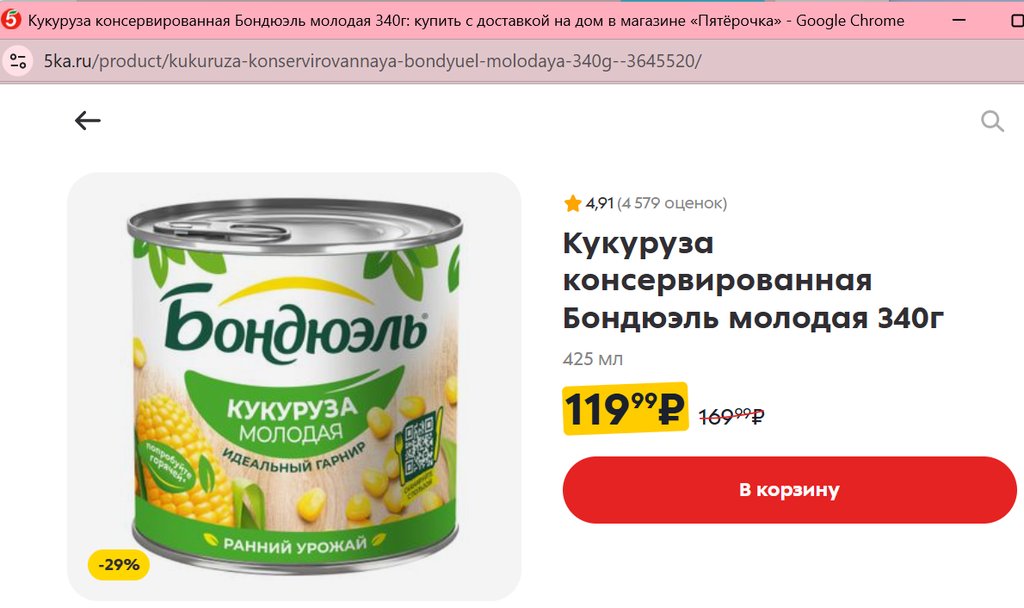Image resolution: width=1024 pixels, height=608 pixels.
Task: Click the yellow 119.99 ₽ price tag
Action: (625, 409)
